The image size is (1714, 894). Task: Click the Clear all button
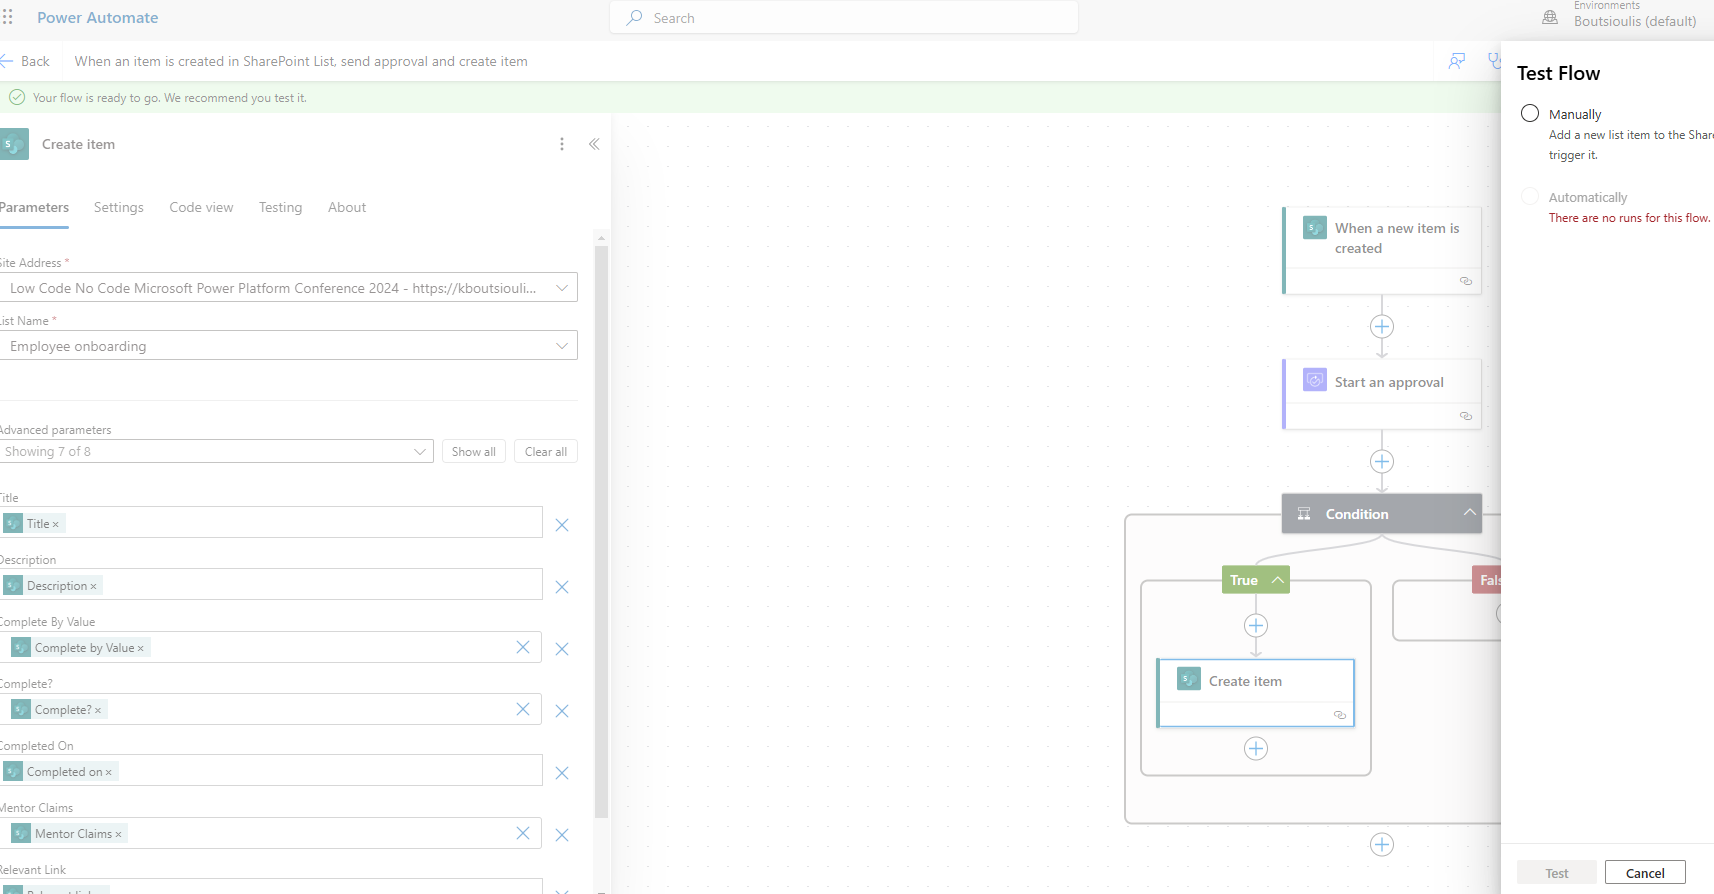(x=546, y=451)
